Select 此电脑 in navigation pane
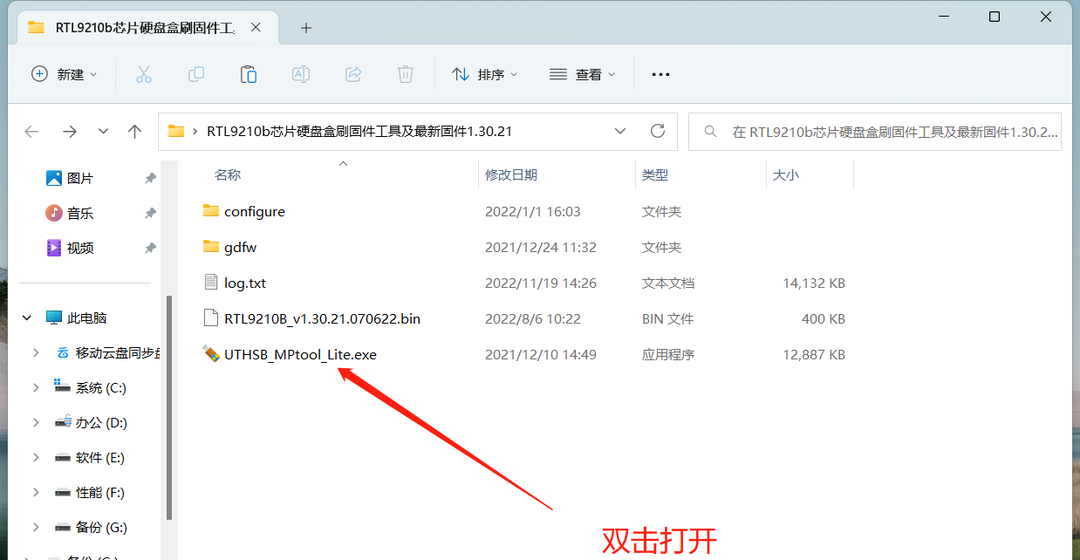1080x560 pixels. 87,318
